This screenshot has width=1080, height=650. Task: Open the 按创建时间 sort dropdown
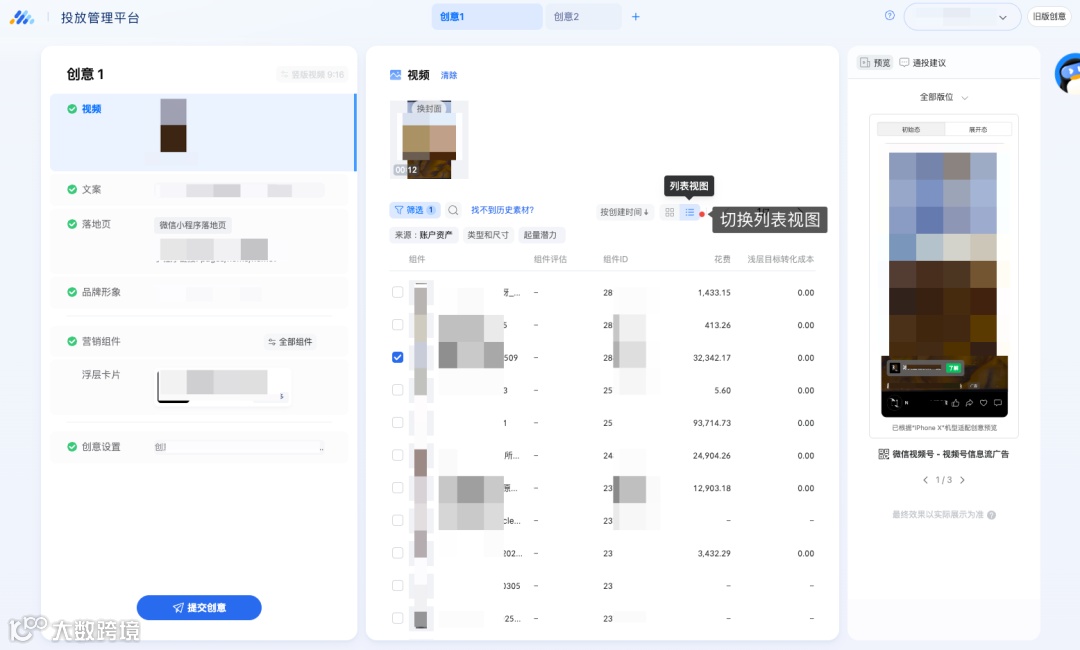624,212
